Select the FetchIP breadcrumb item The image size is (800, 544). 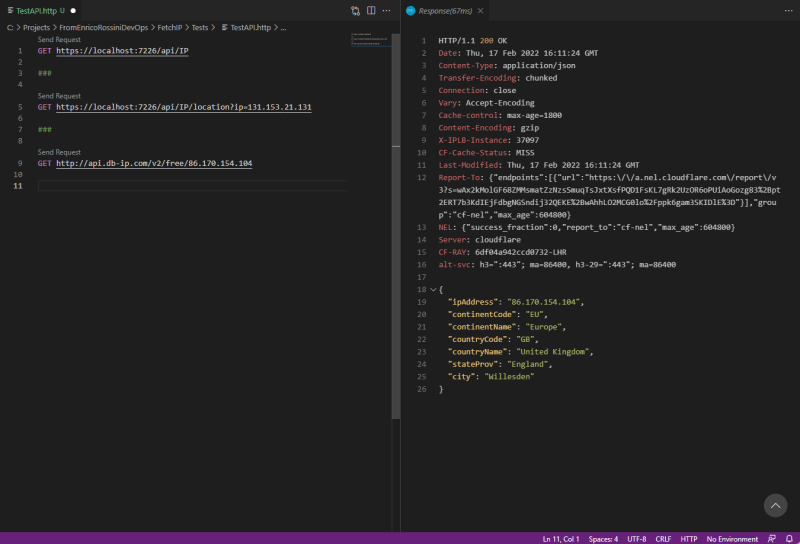(x=170, y=28)
